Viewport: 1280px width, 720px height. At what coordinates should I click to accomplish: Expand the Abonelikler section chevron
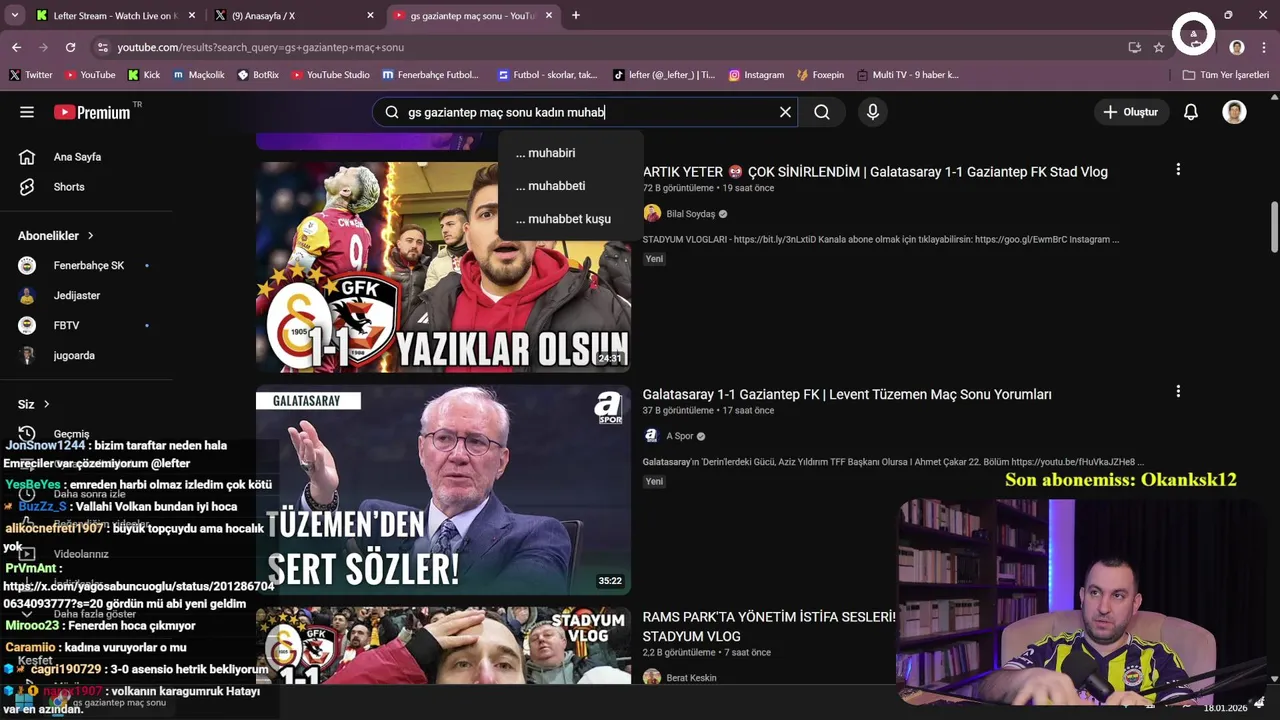pyautogui.click(x=90, y=236)
